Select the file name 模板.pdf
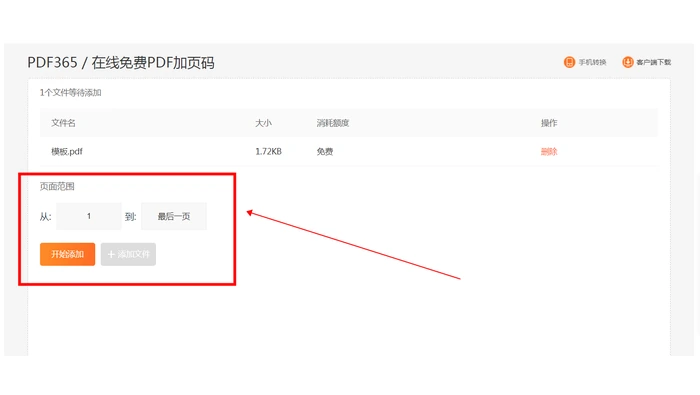The height and width of the screenshot is (395, 700). coord(67,152)
